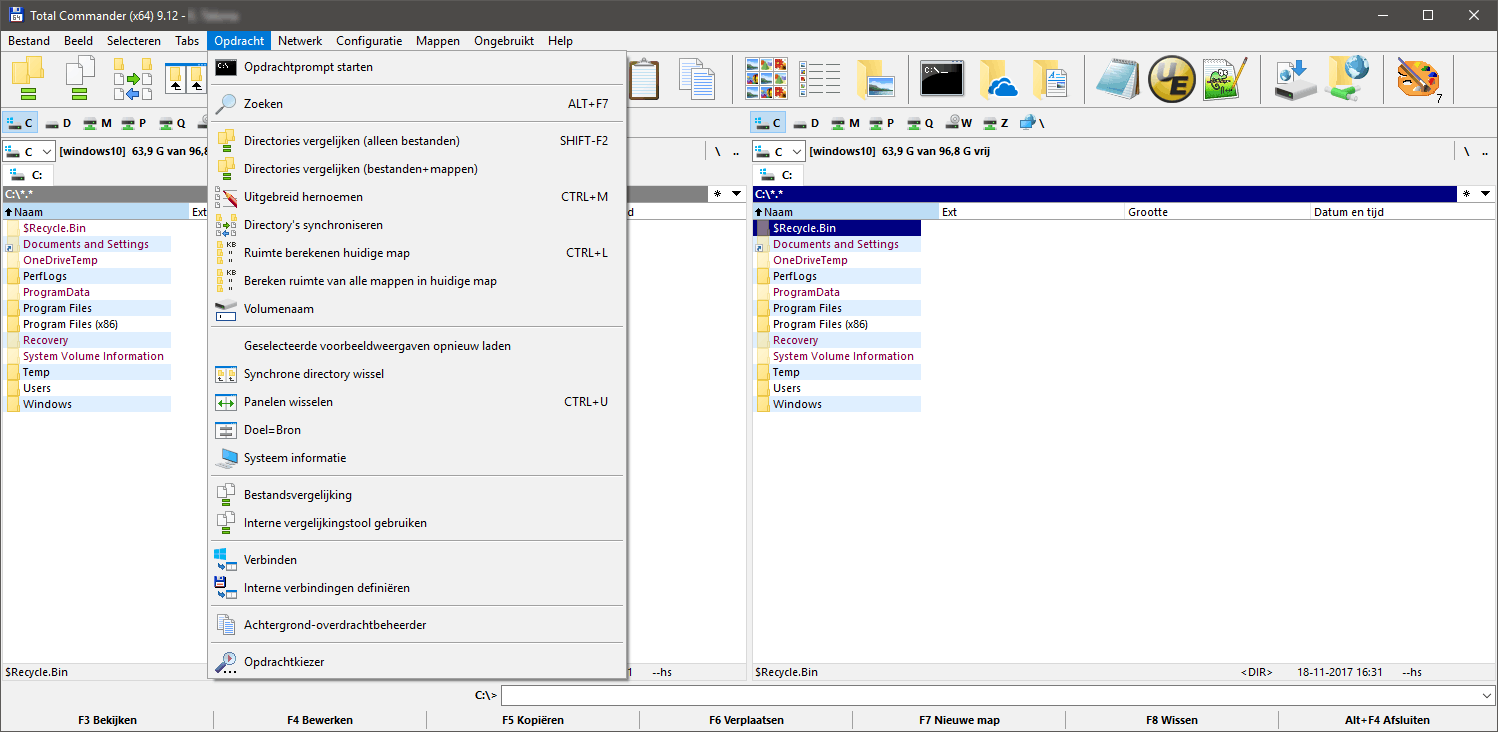Click the F6 Verplaatsen button
This screenshot has height=732, width=1498.
[x=746, y=720]
